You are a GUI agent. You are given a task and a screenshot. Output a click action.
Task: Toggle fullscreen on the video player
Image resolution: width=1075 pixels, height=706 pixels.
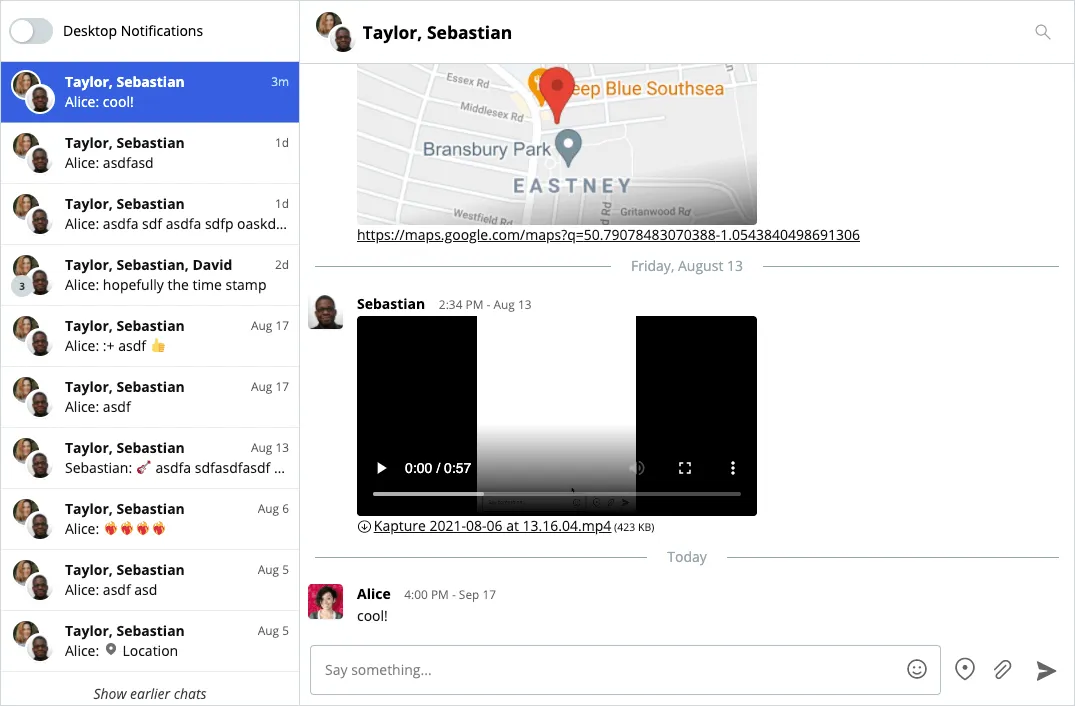pyautogui.click(x=685, y=468)
